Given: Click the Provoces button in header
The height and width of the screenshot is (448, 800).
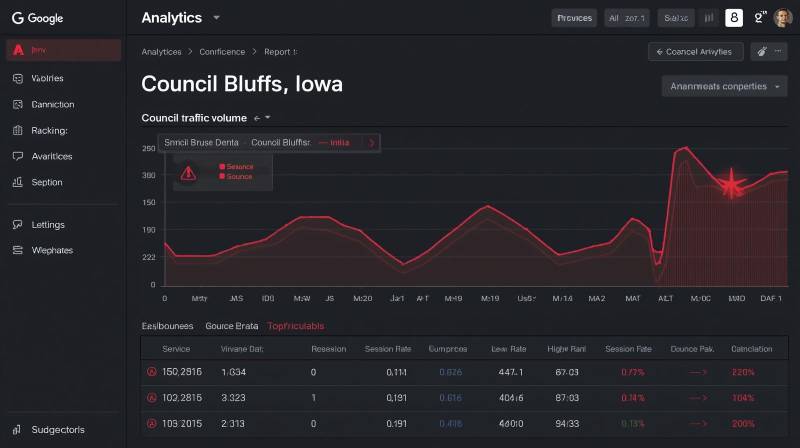Looking at the screenshot, I should coord(574,17).
